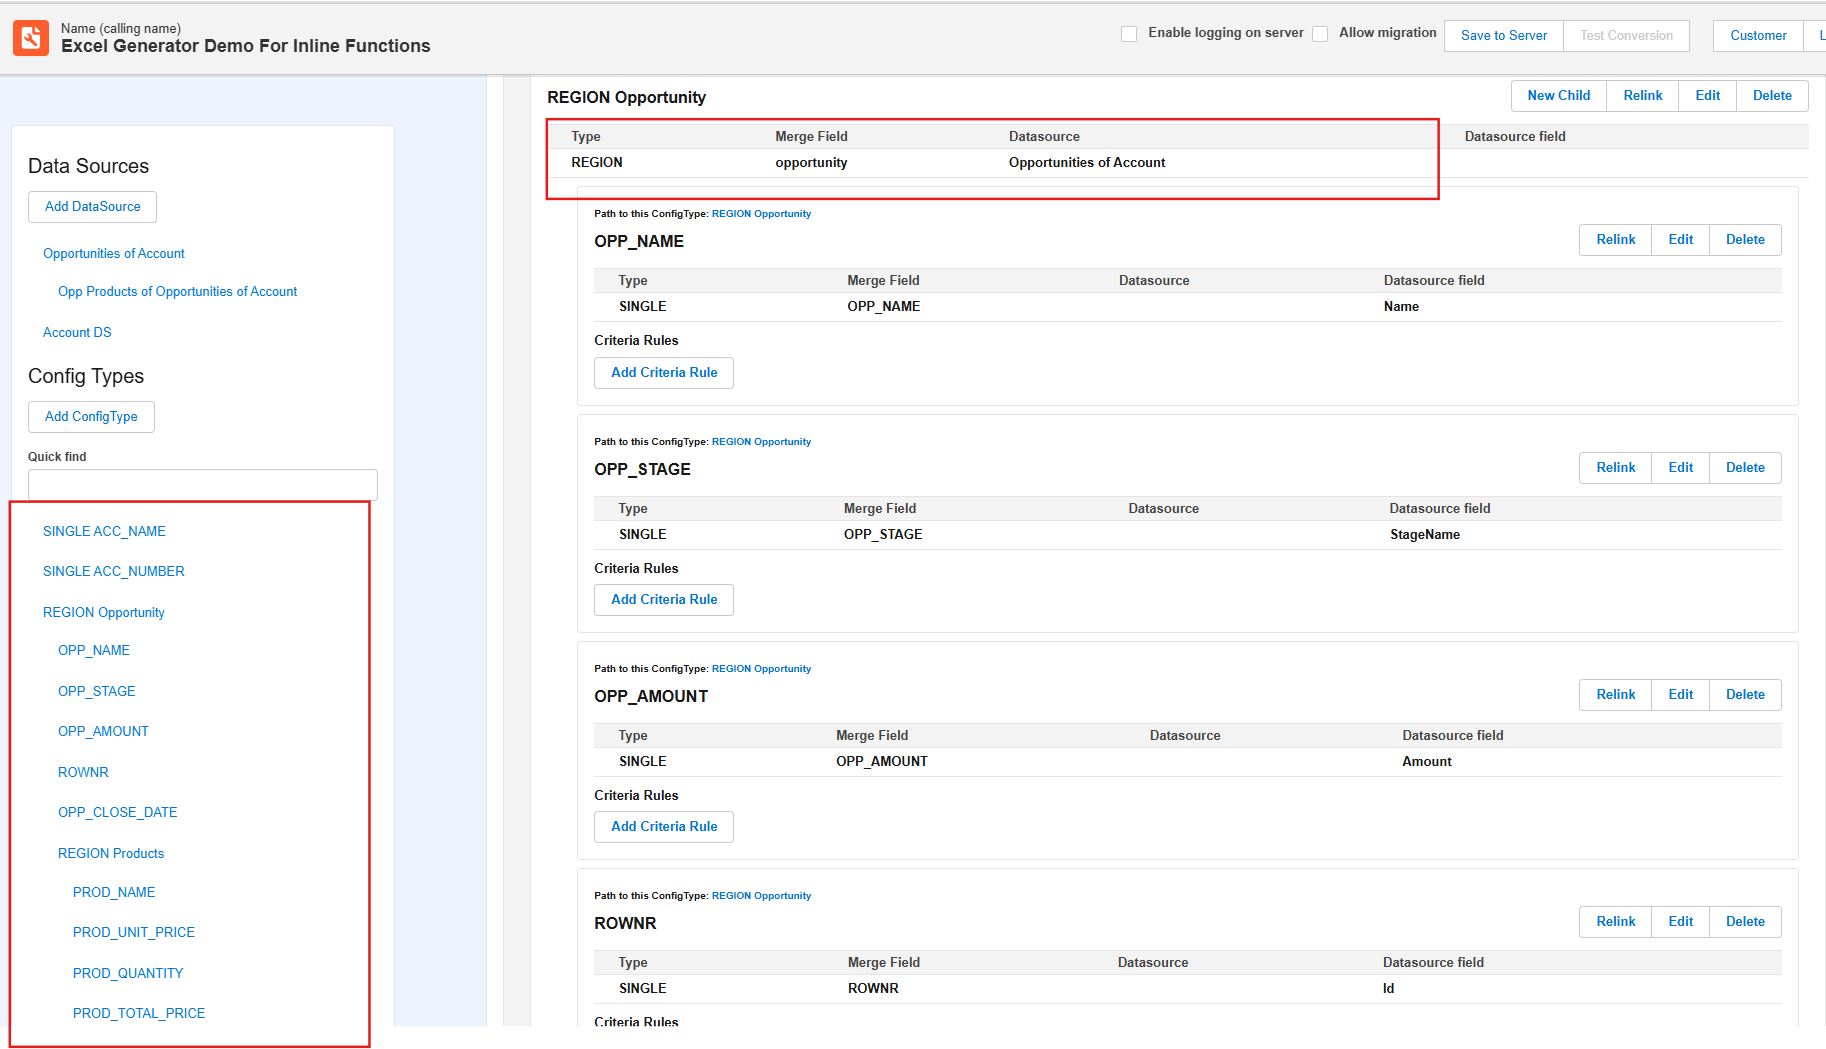Edit the REGION Opportunity config type

[x=1707, y=96]
